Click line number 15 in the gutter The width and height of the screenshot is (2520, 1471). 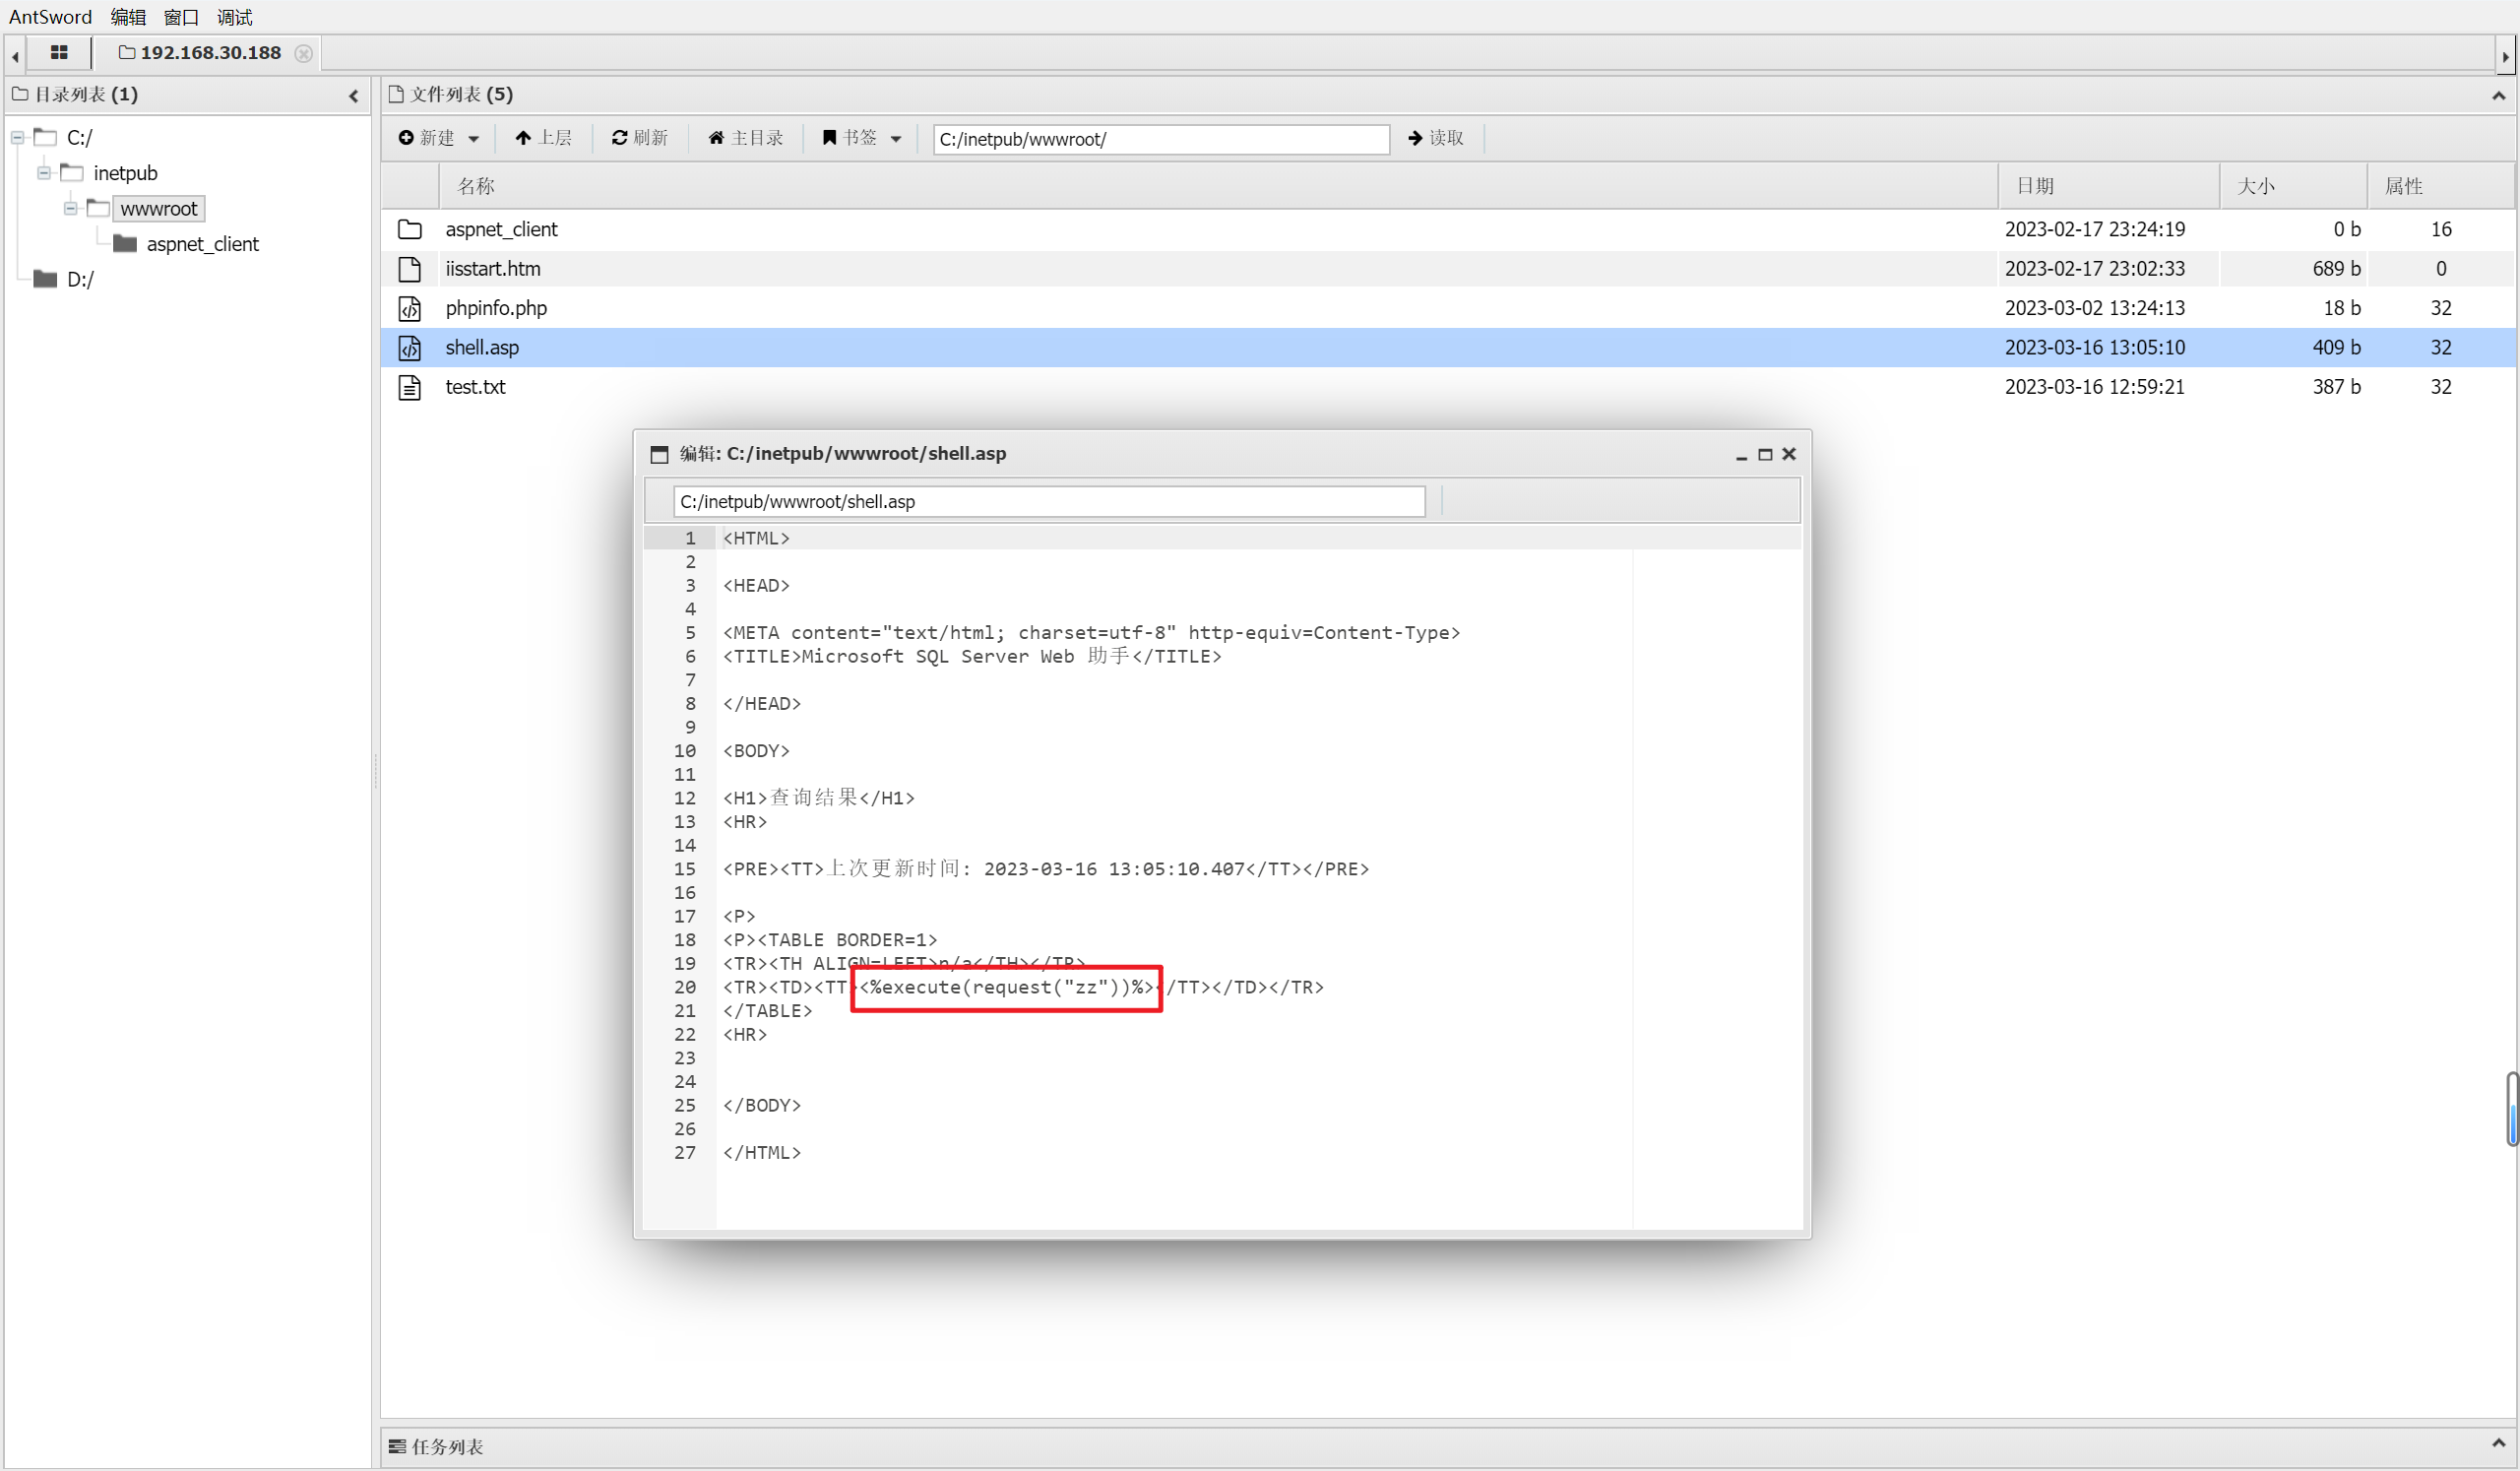coord(685,870)
